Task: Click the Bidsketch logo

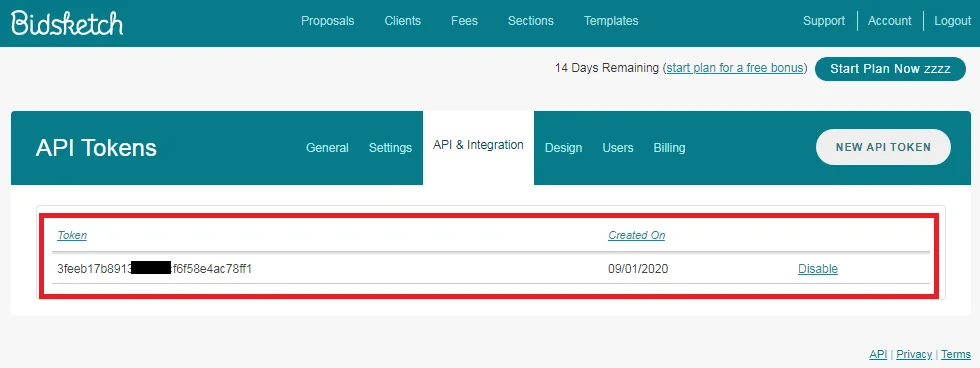Action: tap(67, 22)
